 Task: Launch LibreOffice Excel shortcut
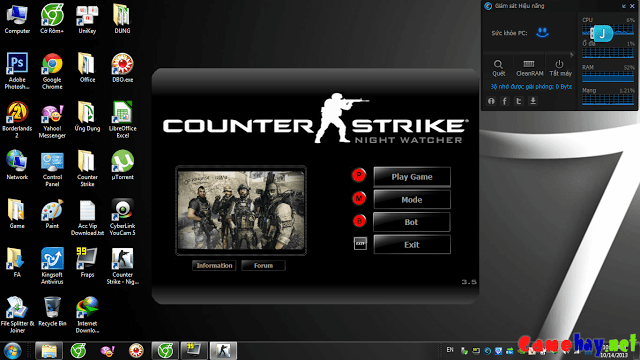[122, 120]
